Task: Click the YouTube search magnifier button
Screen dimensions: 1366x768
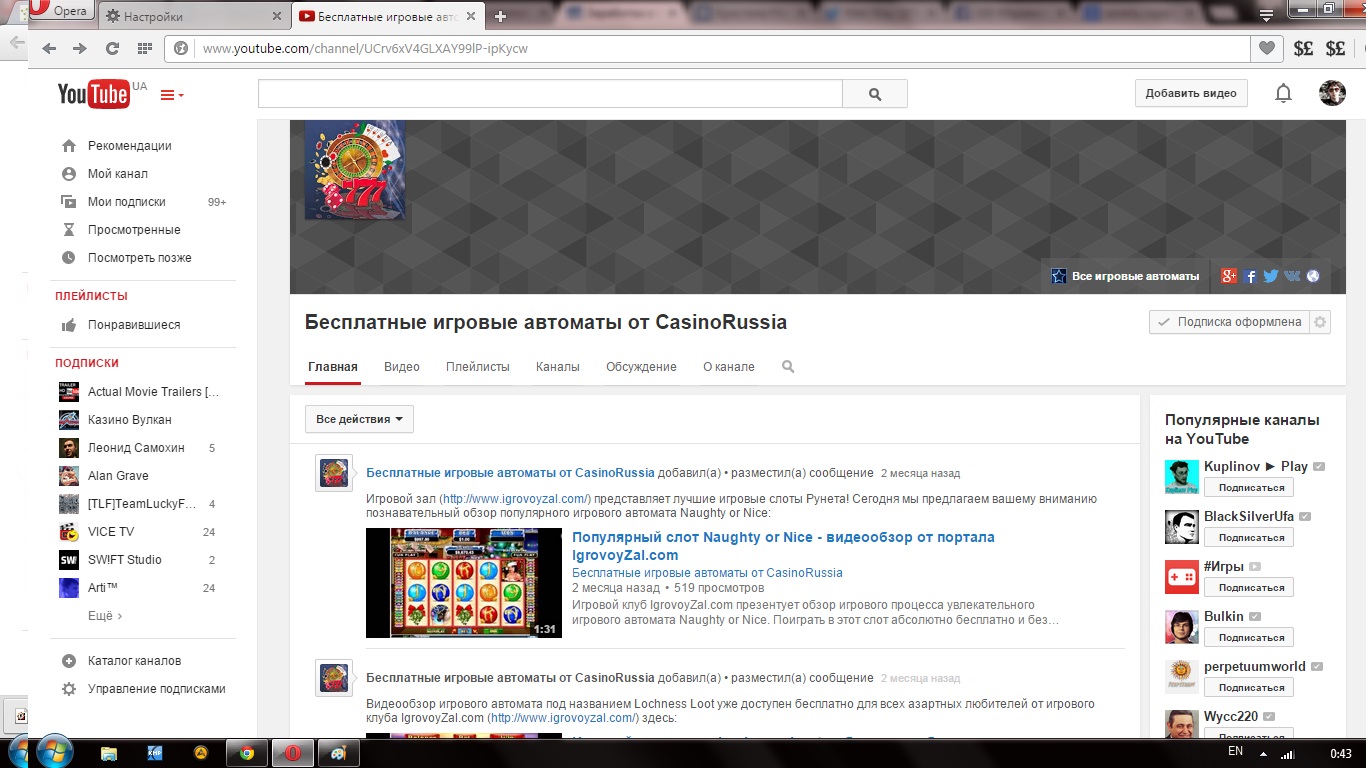Action: (875, 94)
